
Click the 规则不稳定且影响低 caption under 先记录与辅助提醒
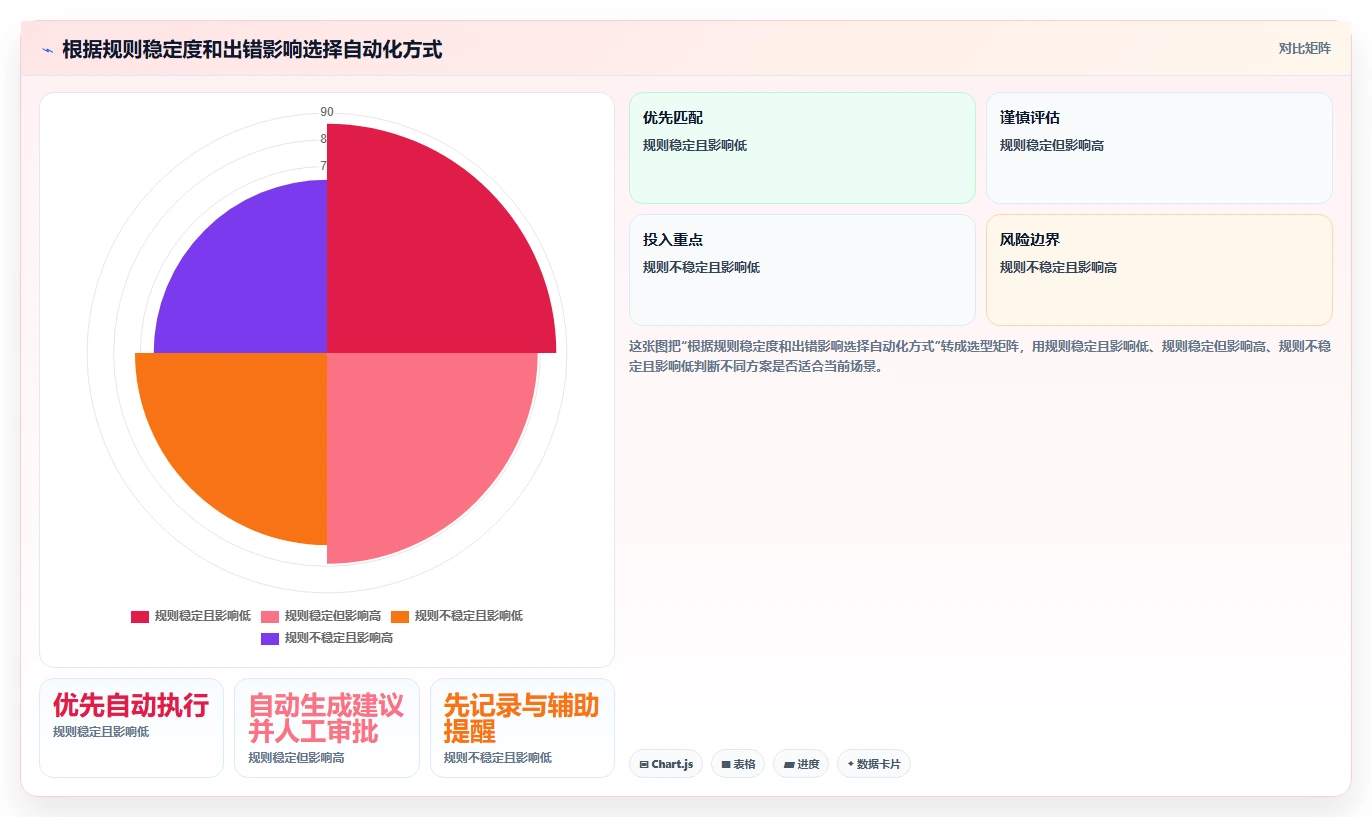click(x=498, y=758)
